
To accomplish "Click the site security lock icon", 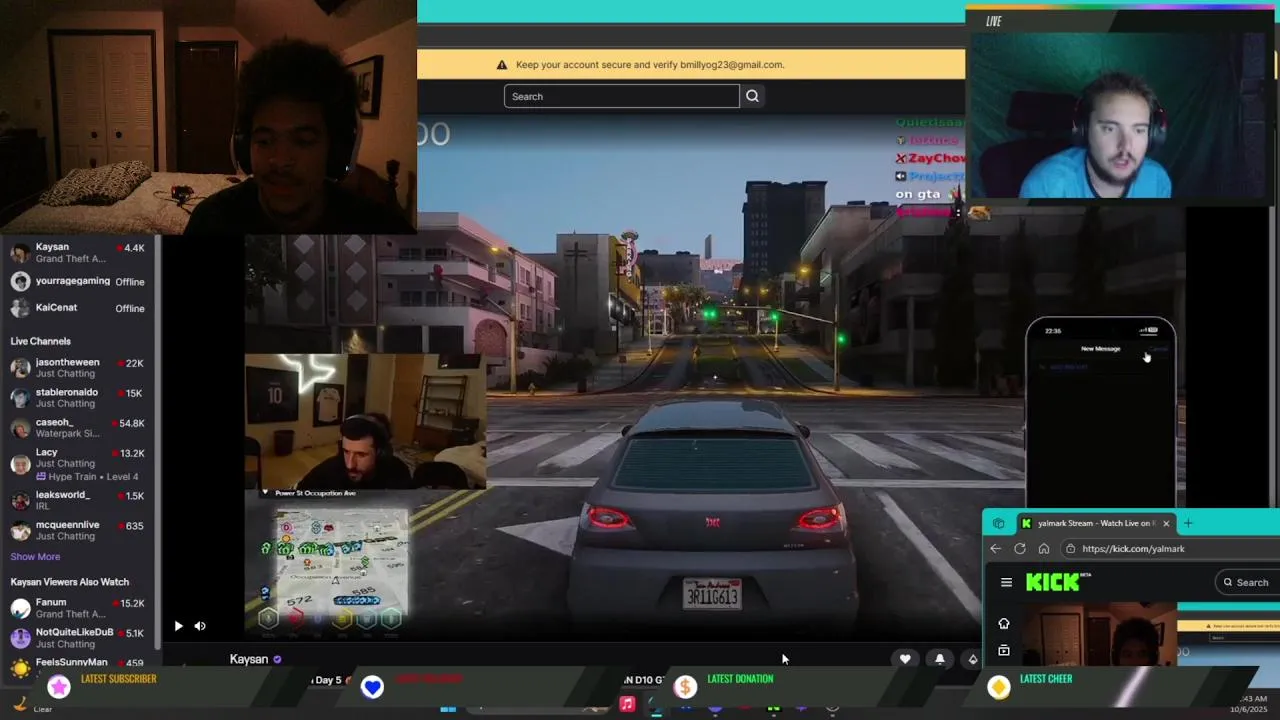I will click(x=1071, y=548).
